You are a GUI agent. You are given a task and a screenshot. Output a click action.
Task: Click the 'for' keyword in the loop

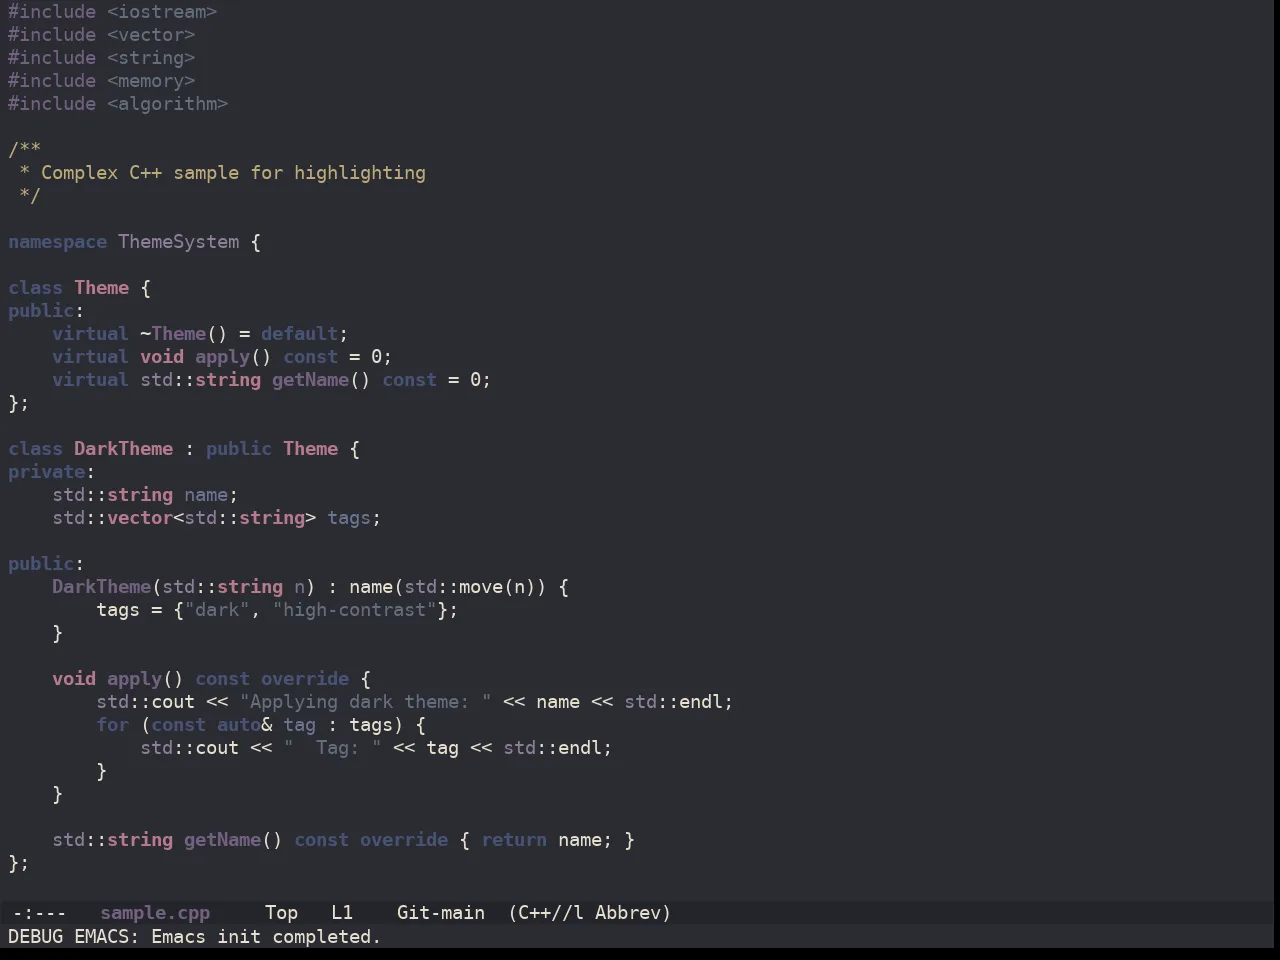(113, 725)
